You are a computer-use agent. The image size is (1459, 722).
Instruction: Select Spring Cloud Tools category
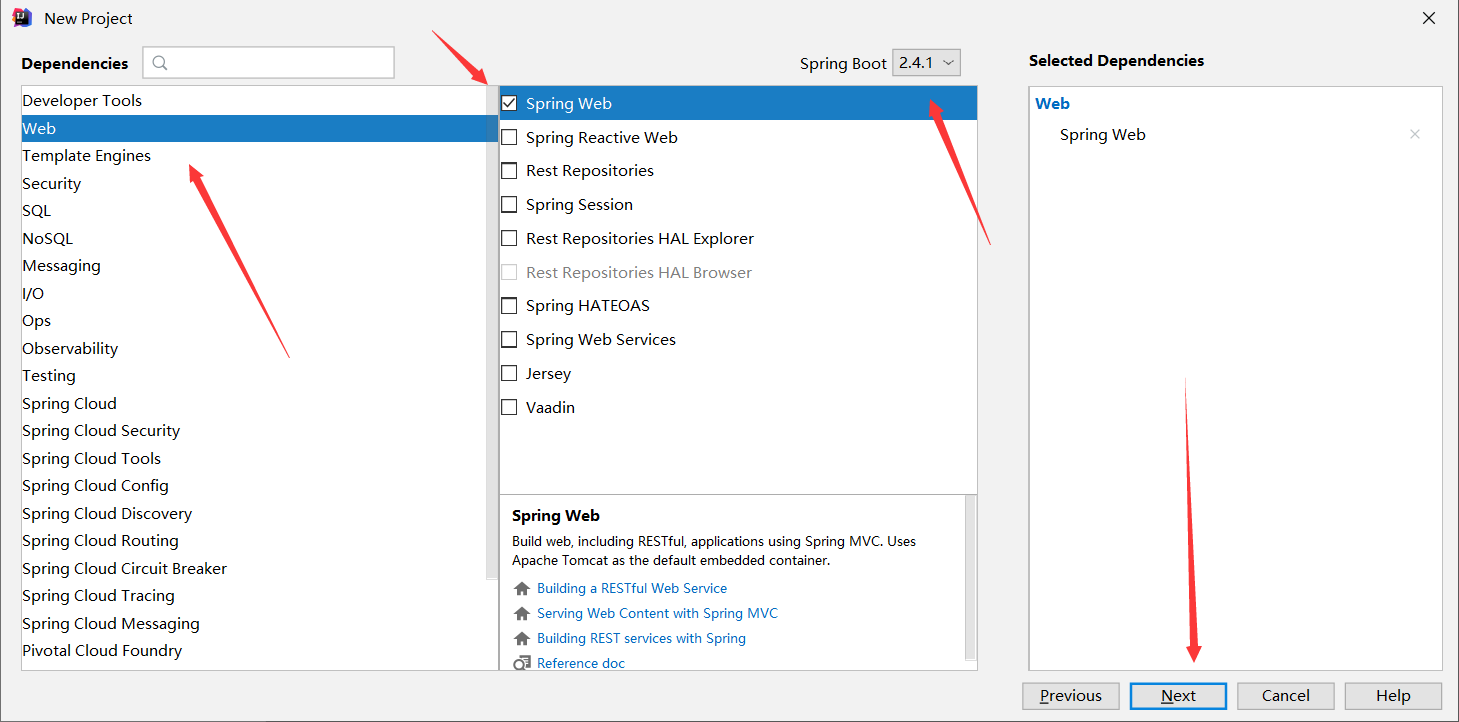[x=254, y=458]
